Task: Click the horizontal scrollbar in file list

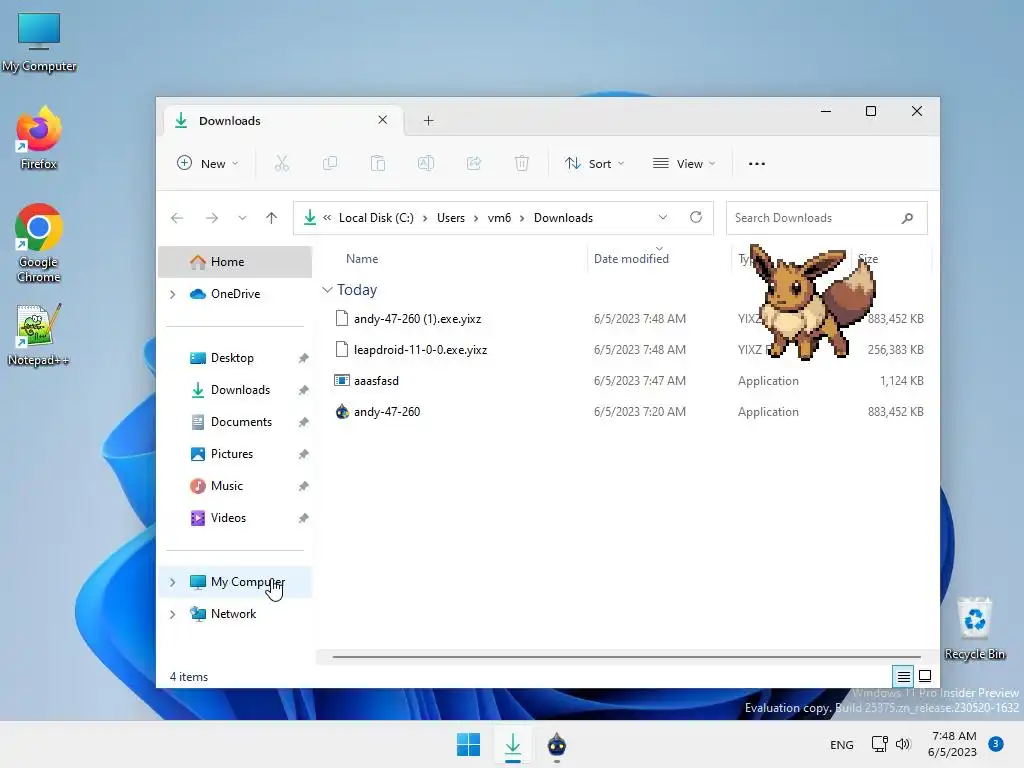Action: [x=626, y=657]
